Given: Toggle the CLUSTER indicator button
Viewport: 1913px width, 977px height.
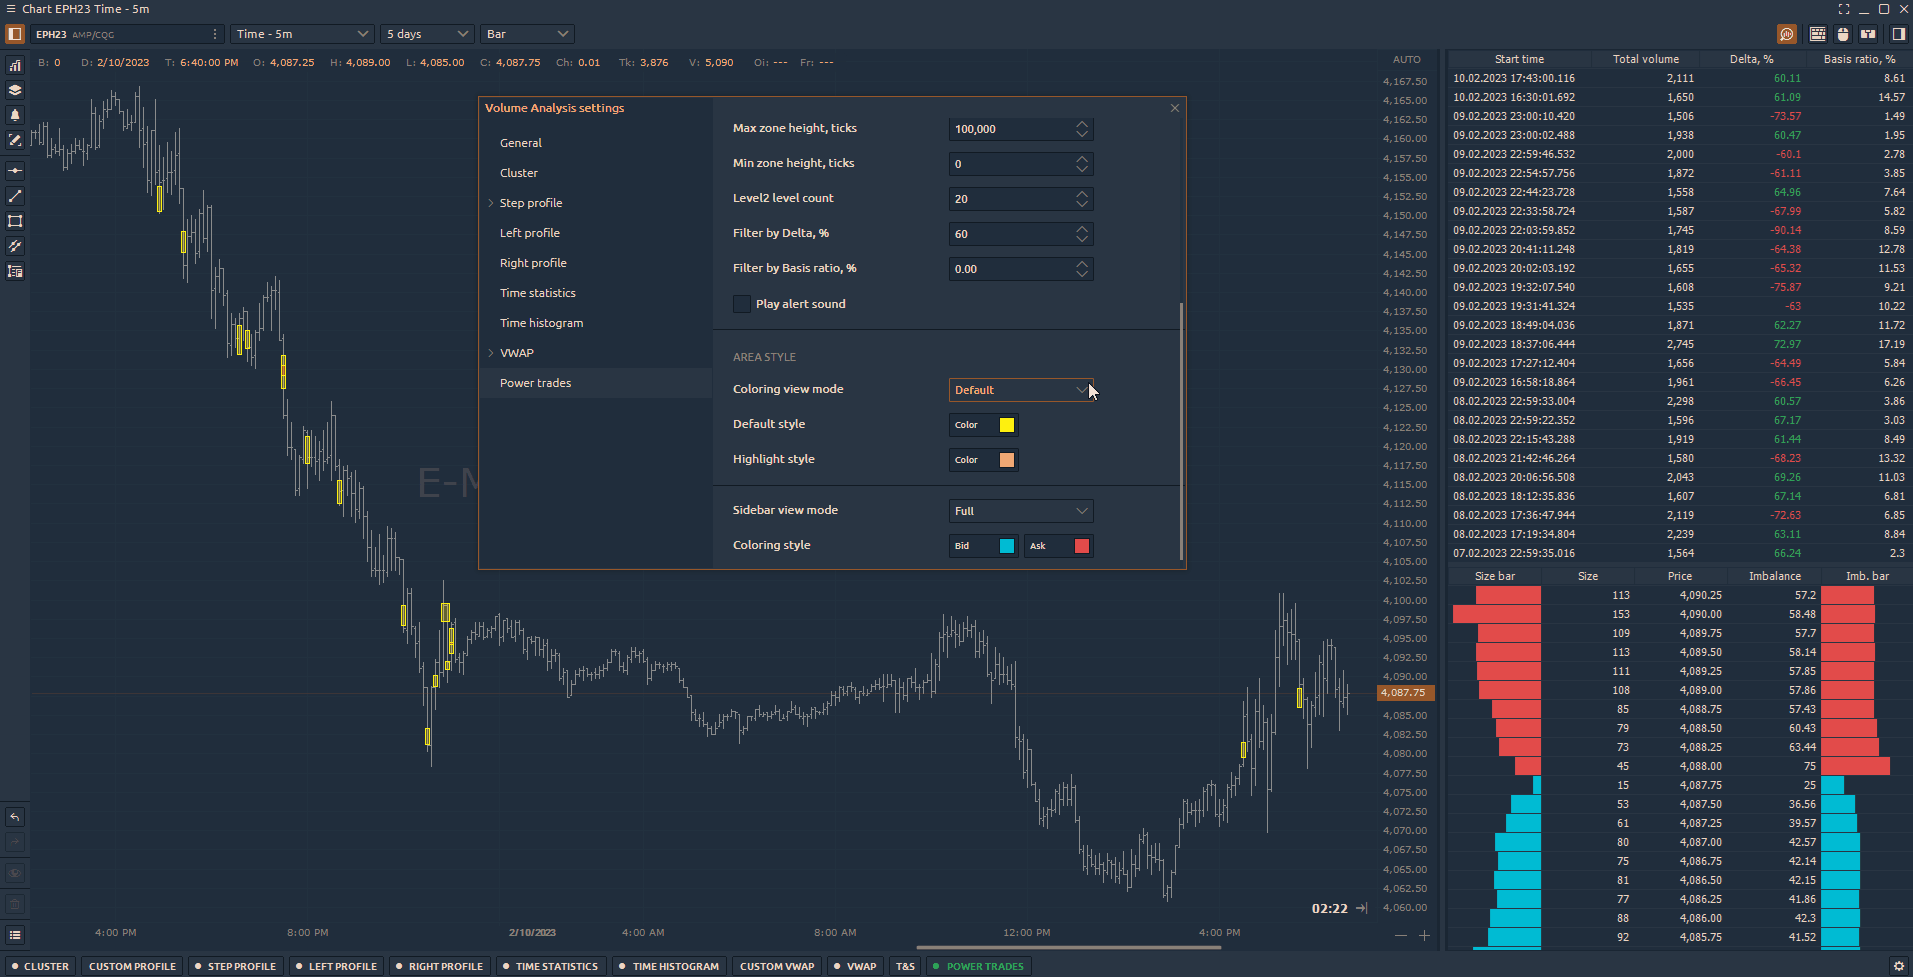Looking at the screenshot, I should [x=40, y=966].
